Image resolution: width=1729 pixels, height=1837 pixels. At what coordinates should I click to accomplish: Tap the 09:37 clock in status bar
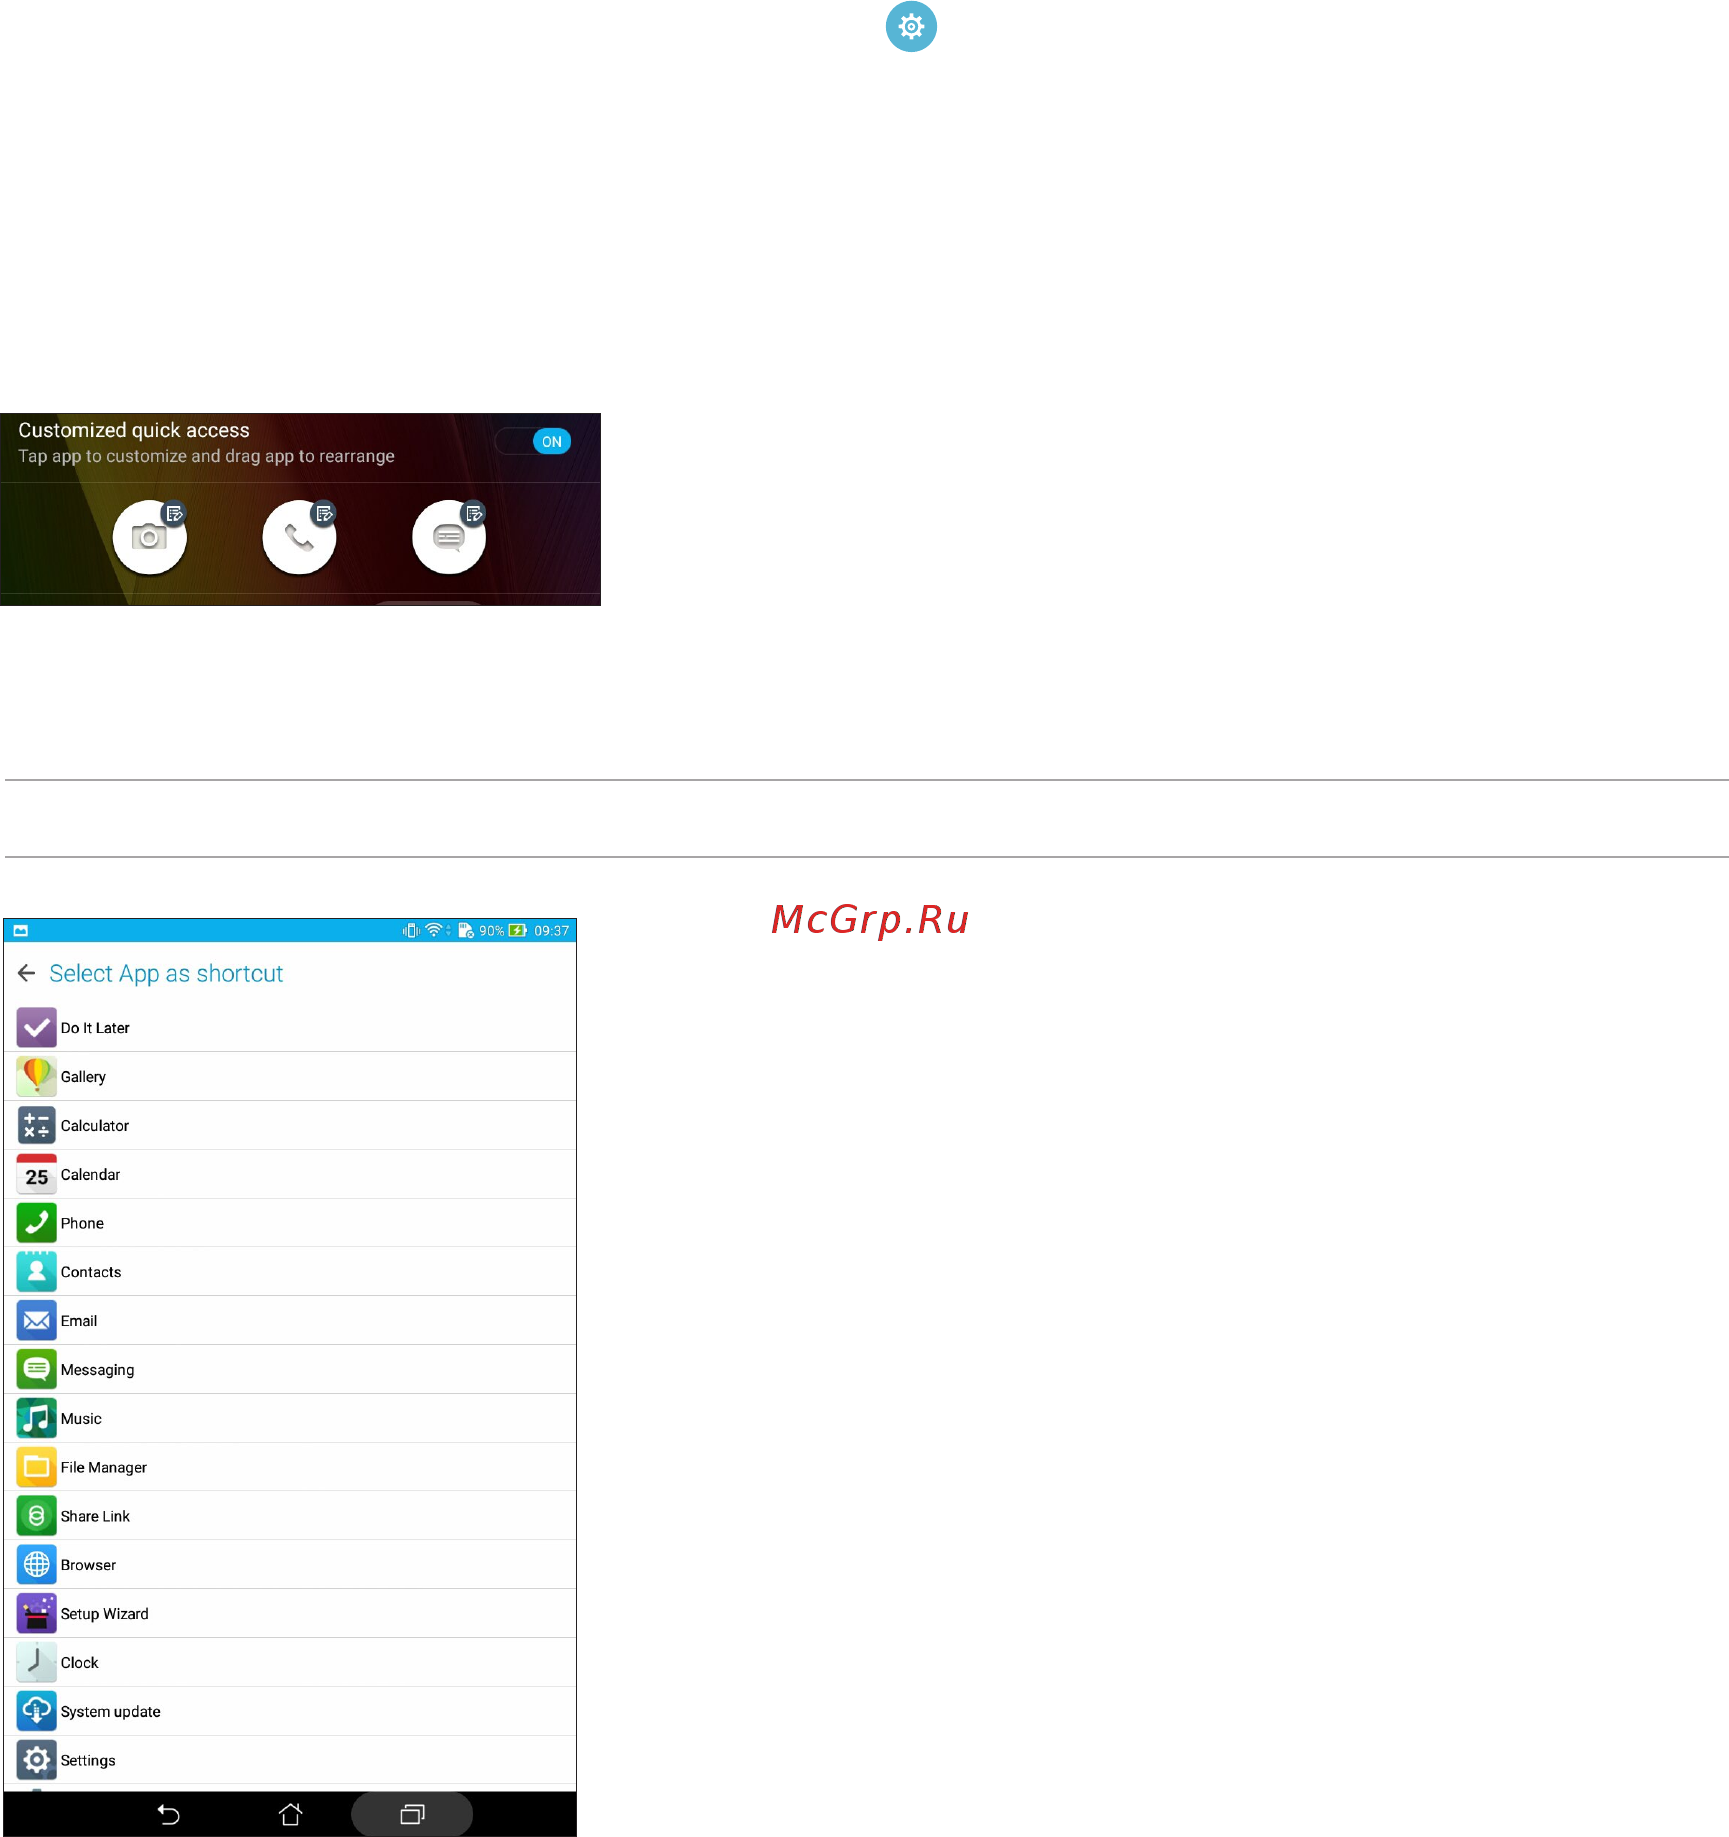tap(551, 930)
